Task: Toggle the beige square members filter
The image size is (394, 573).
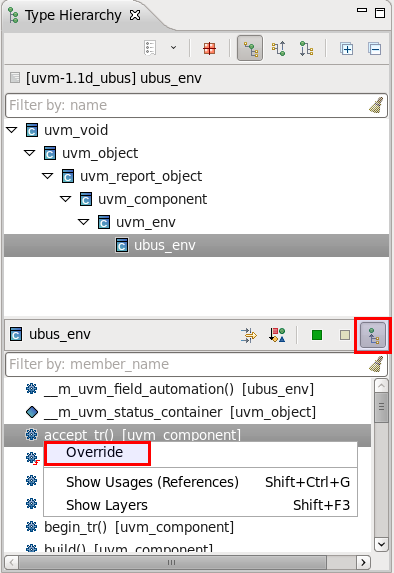Action: click(345, 335)
